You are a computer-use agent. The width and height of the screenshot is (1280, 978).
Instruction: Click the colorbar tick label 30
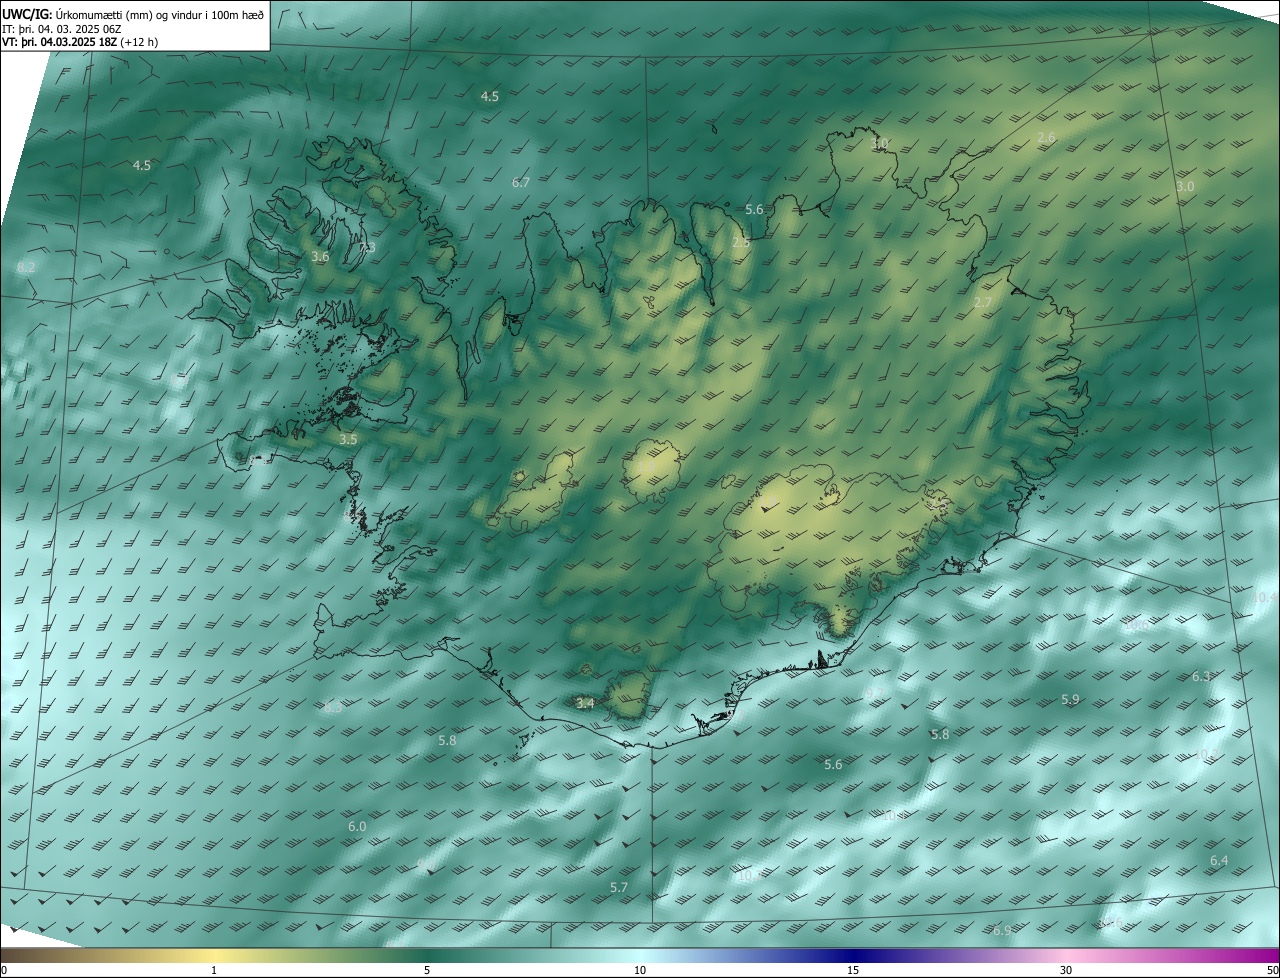point(1066,971)
